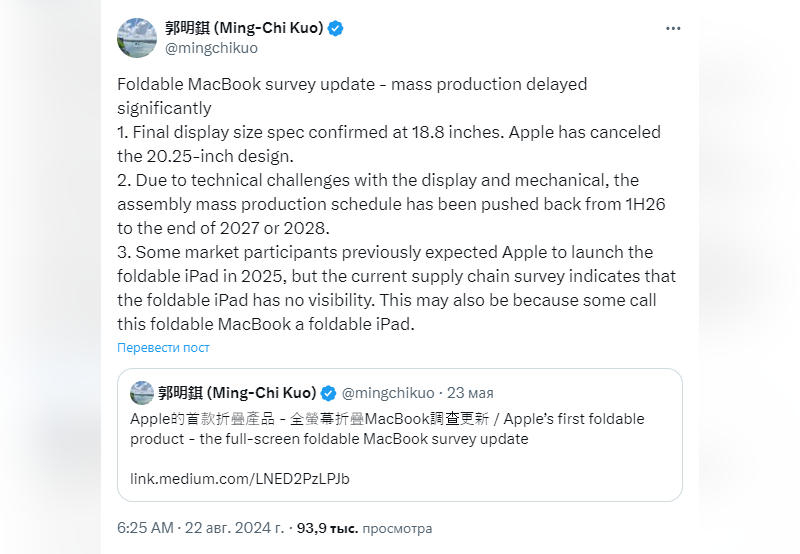Click the verified badge beside the author name
This screenshot has width=800, height=554.
pos(336,29)
